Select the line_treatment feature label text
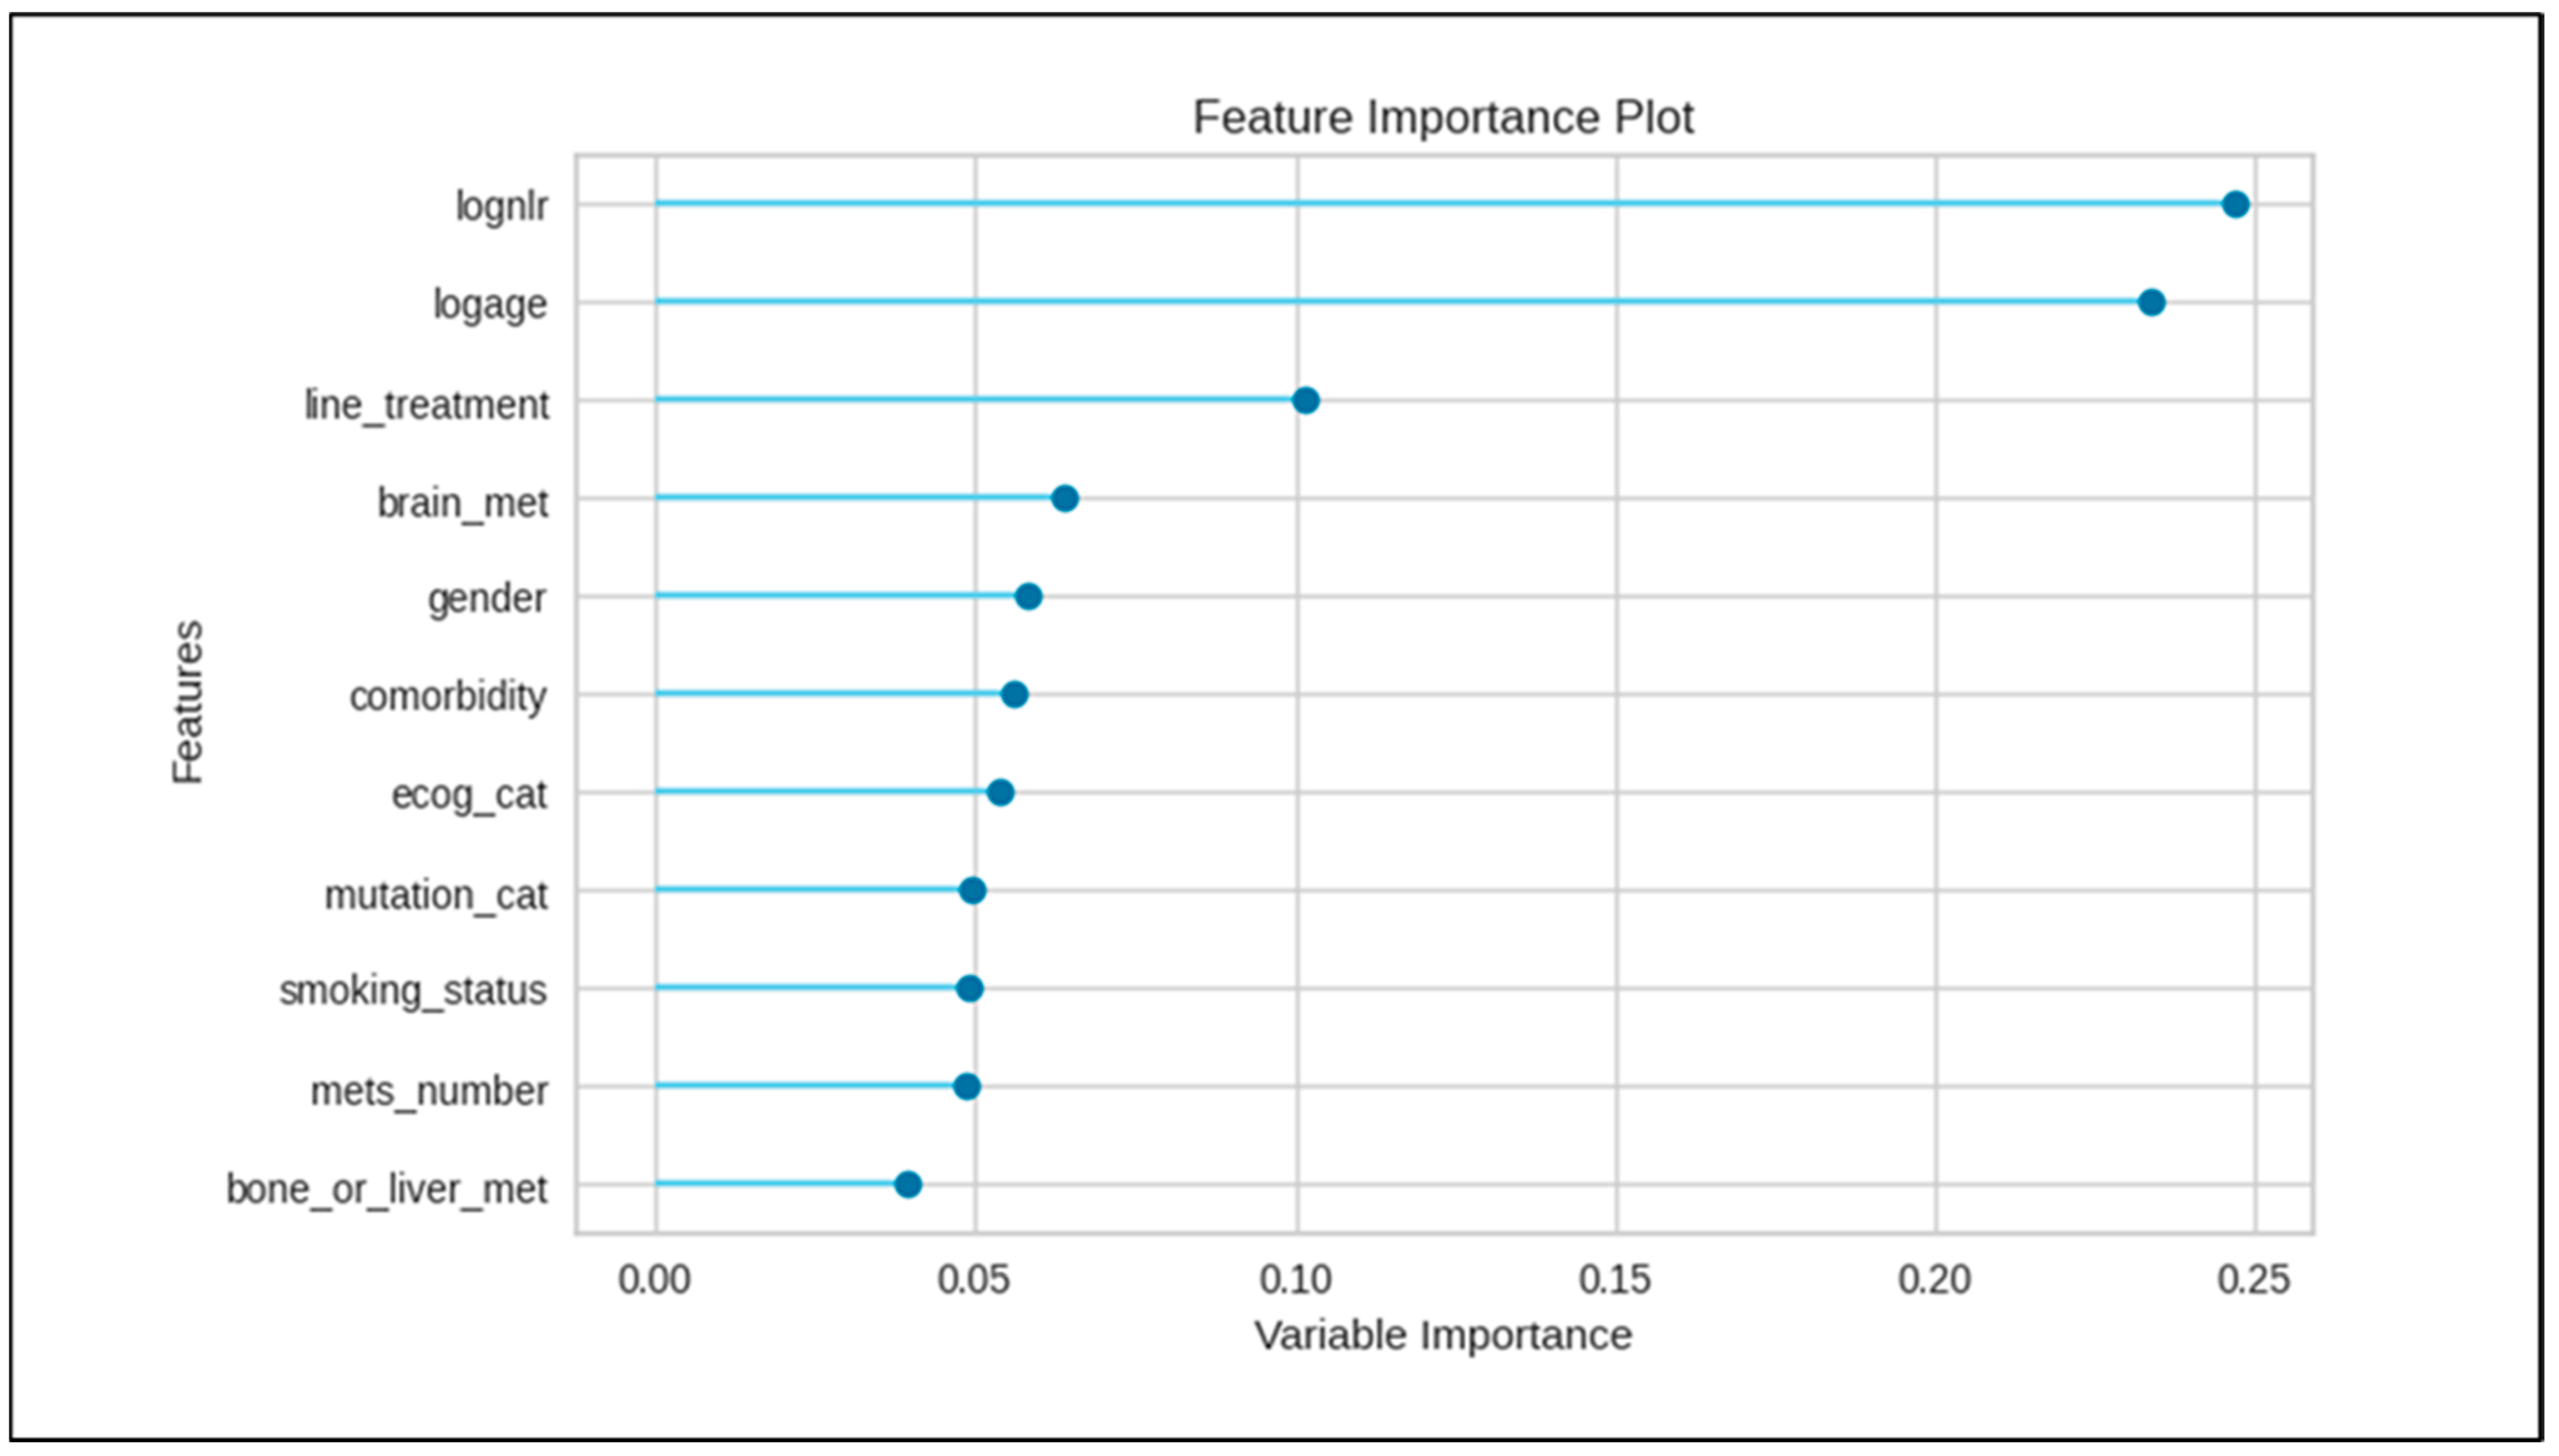This screenshot has height=1456, width=2559. point(427,405)
